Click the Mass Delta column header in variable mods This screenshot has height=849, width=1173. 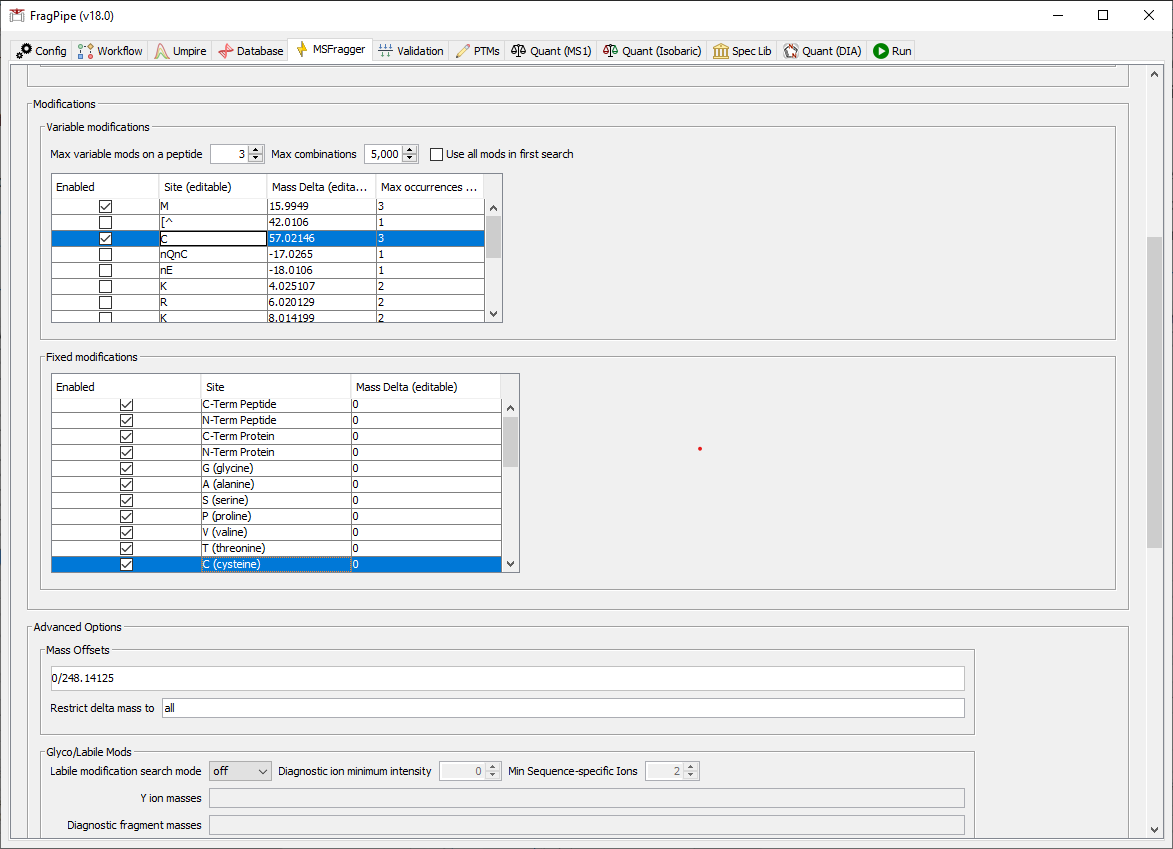(321, 187)
